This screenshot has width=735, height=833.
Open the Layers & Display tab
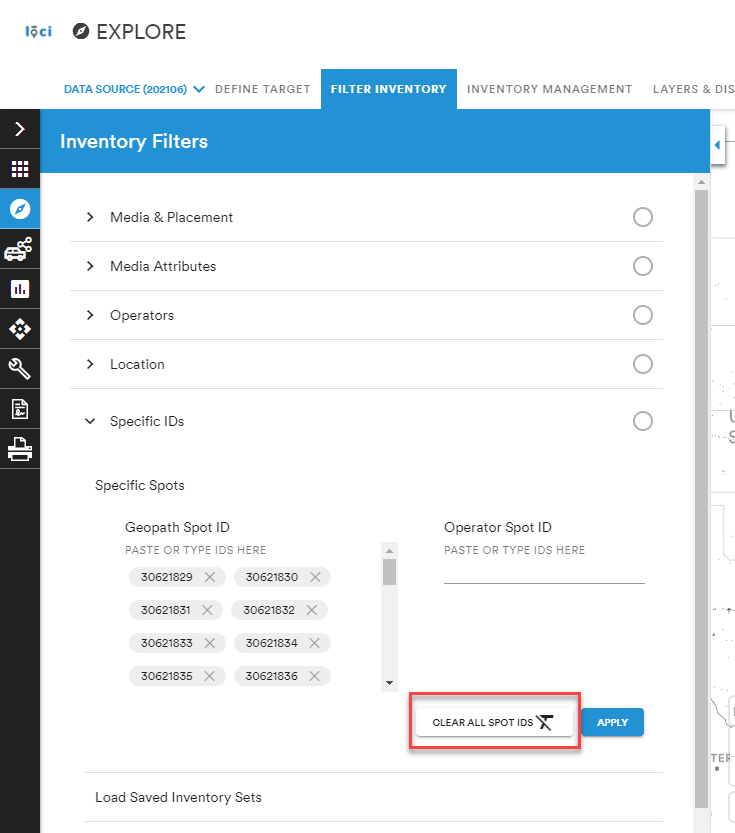point(694,89)
